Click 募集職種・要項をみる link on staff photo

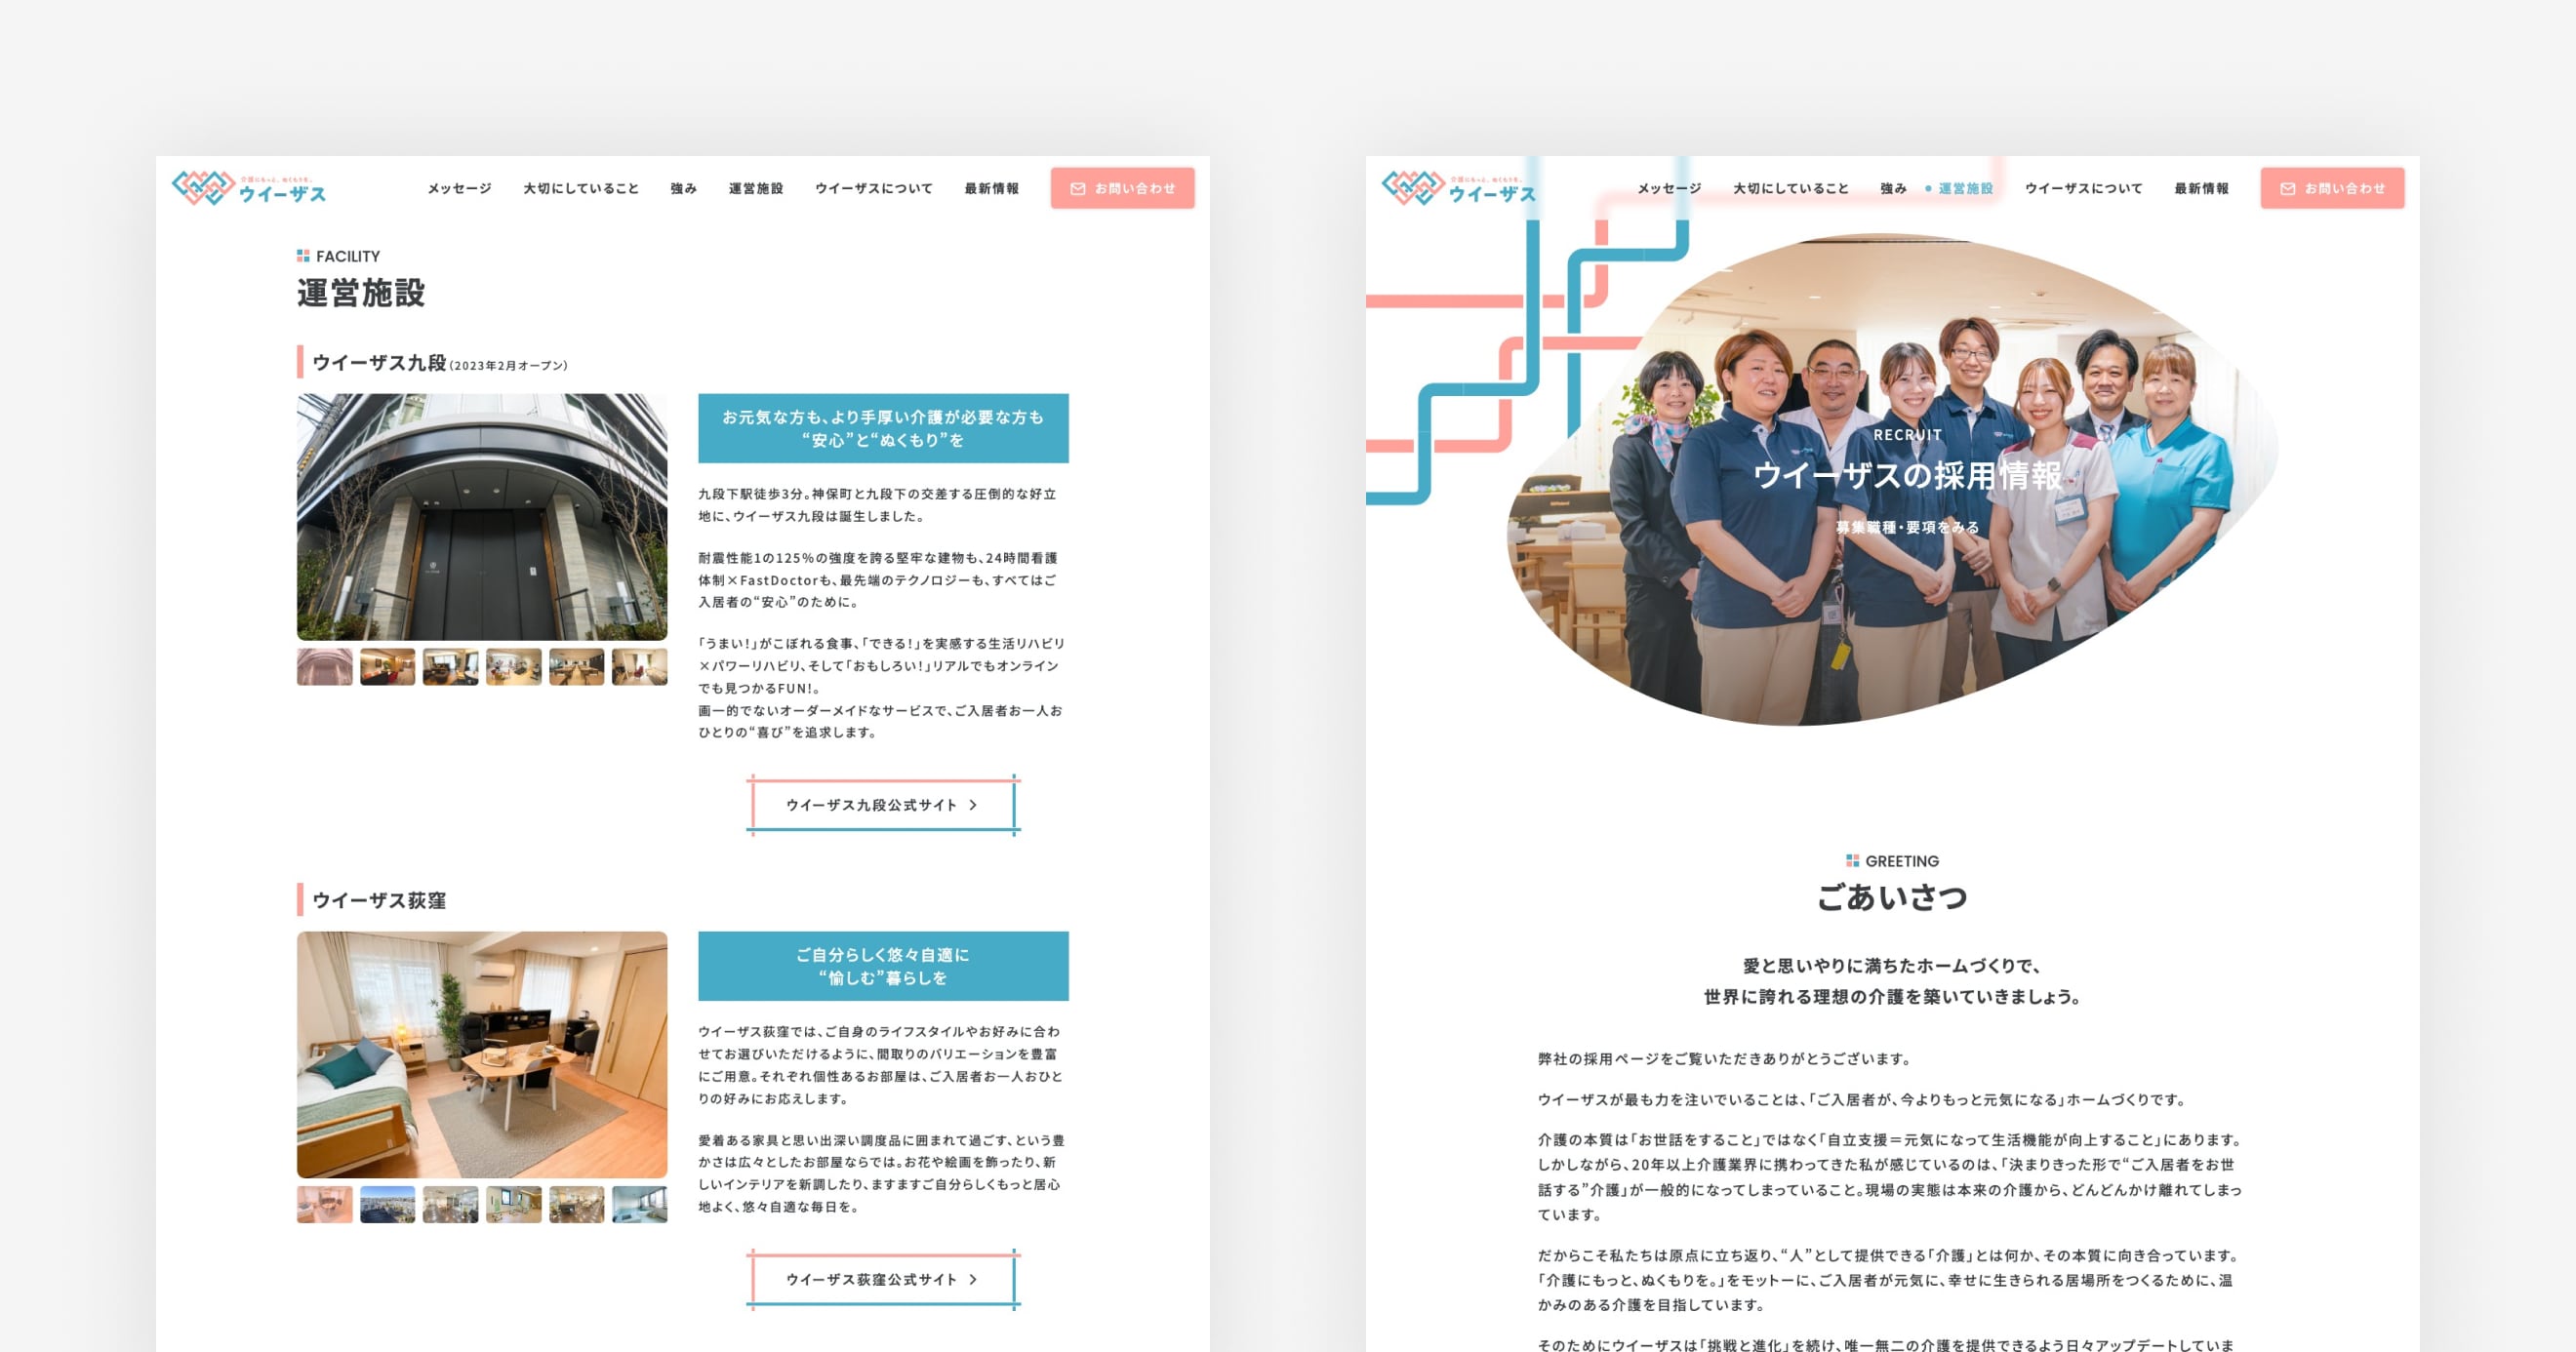(x=1907, y=528)
